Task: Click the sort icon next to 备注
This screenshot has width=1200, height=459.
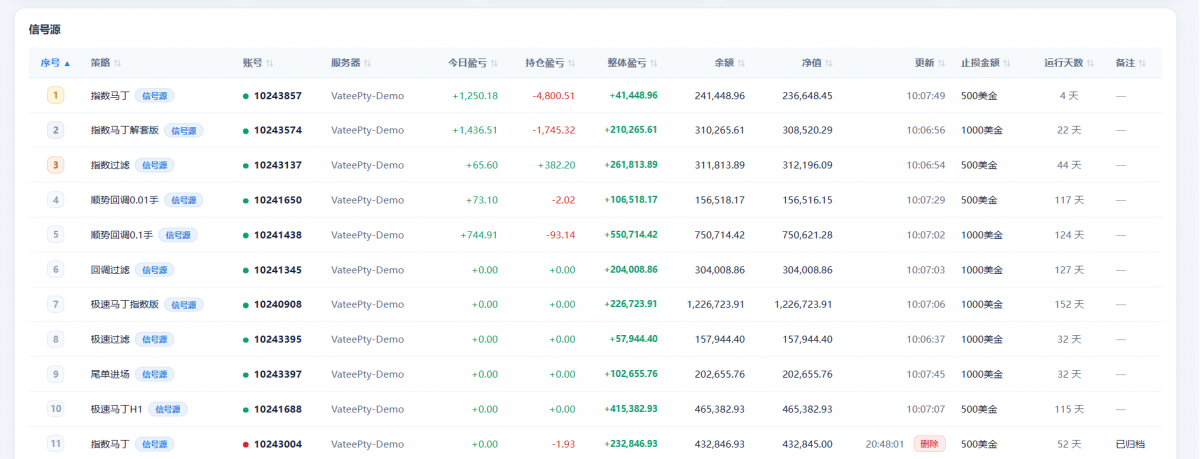Action: tap(1142, 63)
